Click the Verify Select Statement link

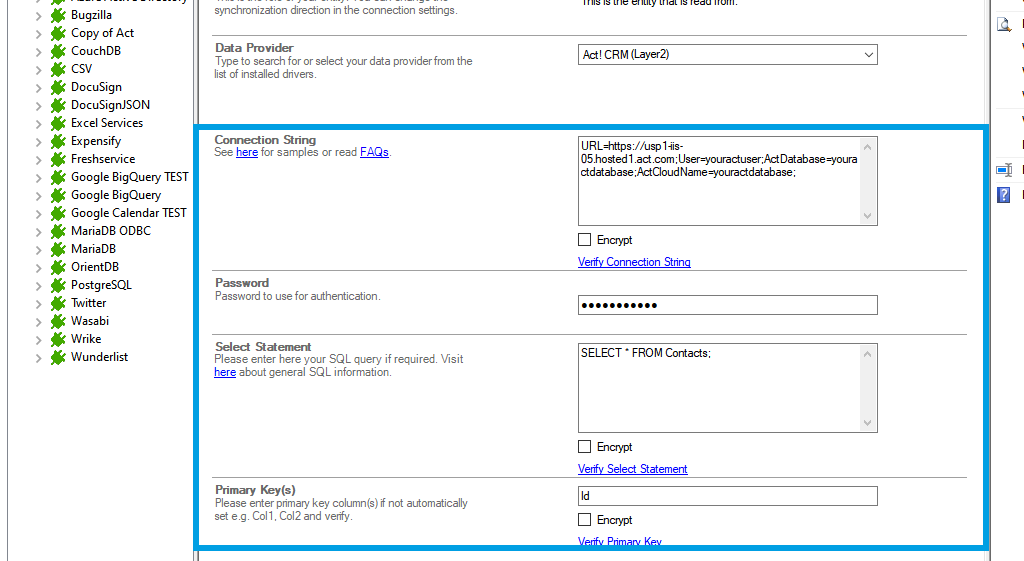tap(632, 469)
